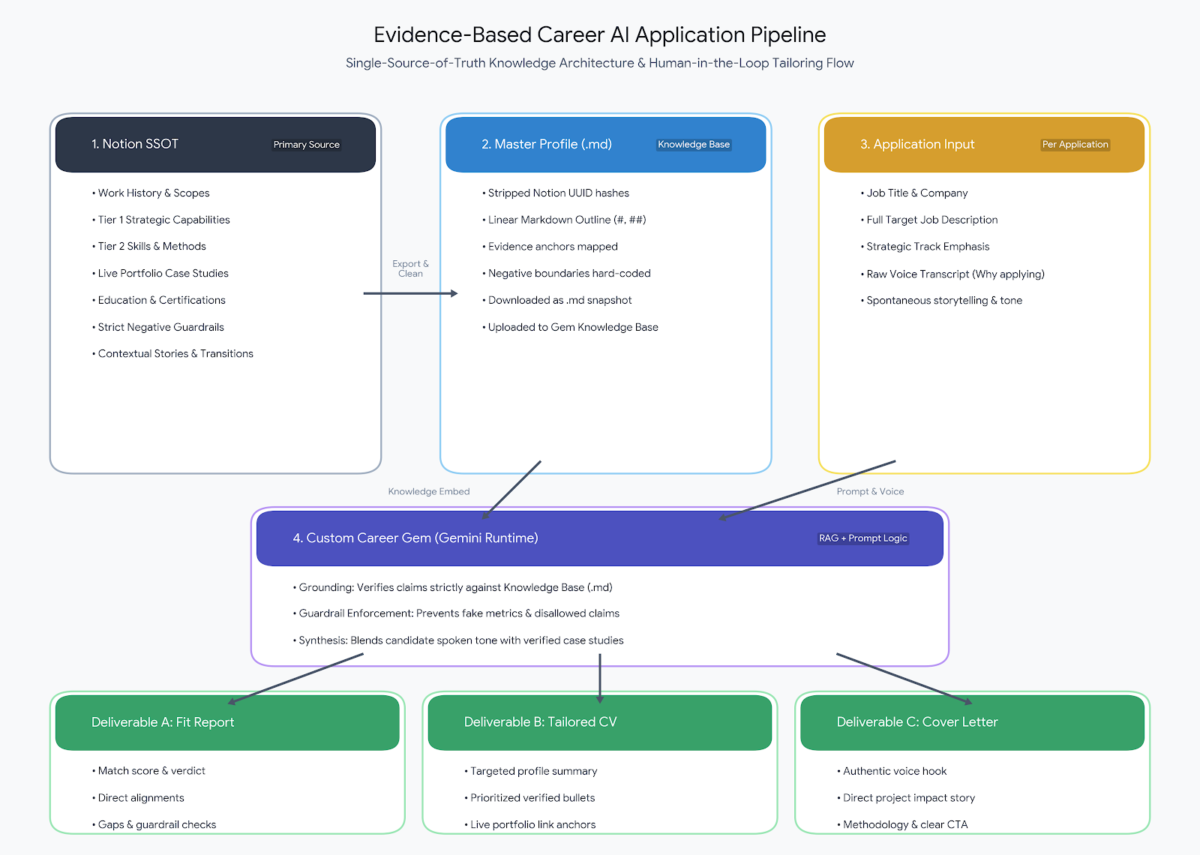Select the "Synthesis: Blends candidate spoken tone" bullet

[458, 640]
